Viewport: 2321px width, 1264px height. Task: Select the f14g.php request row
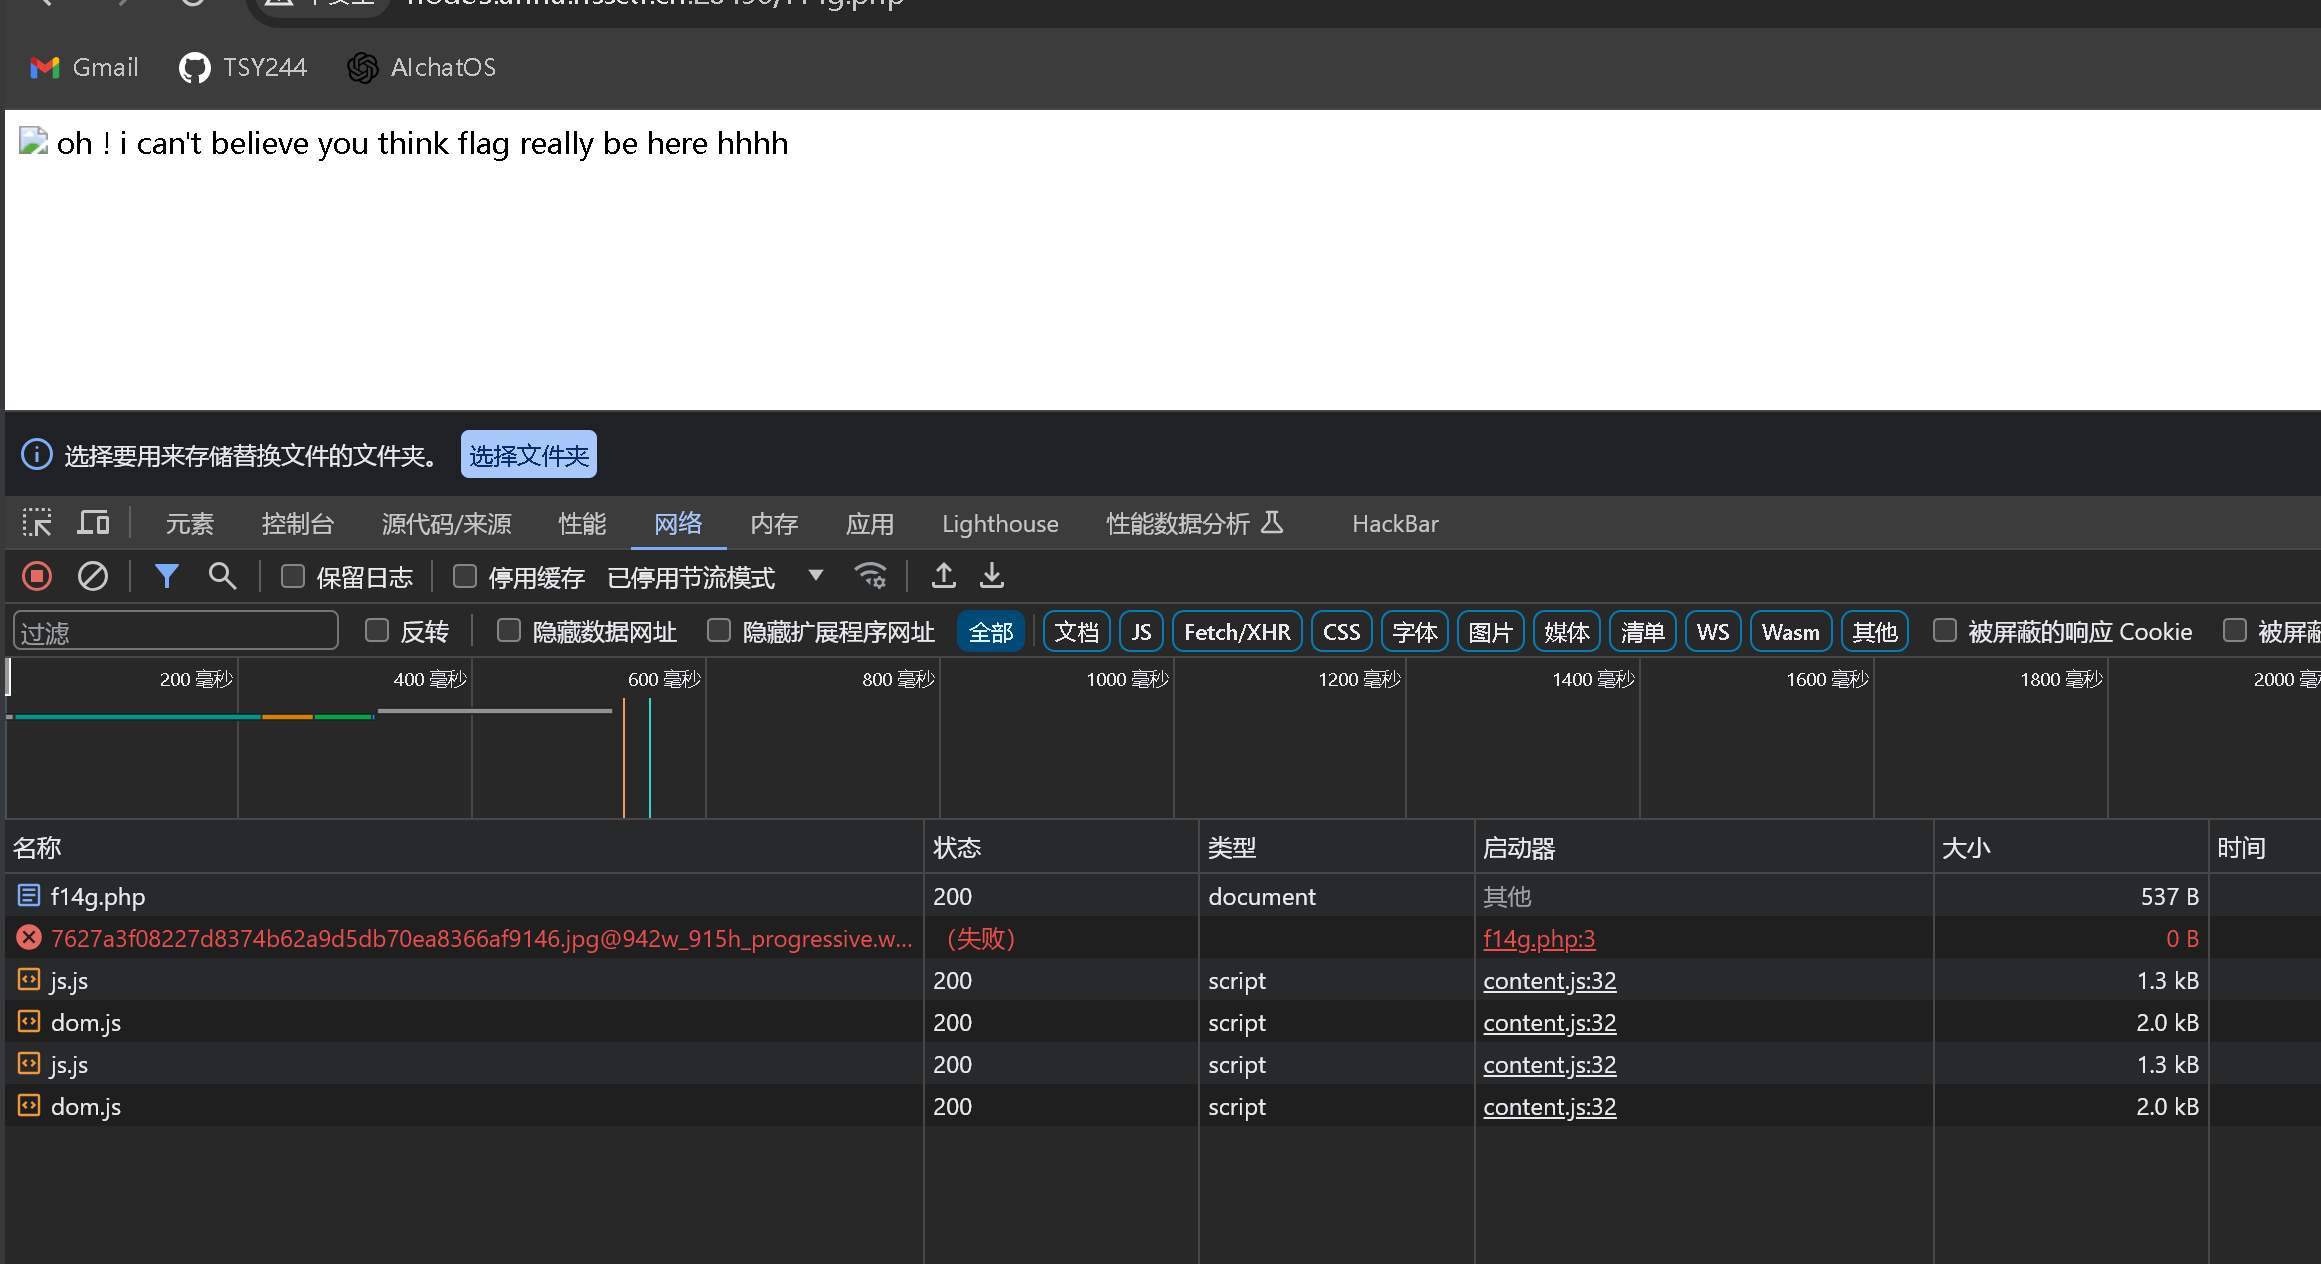point(98,897)
